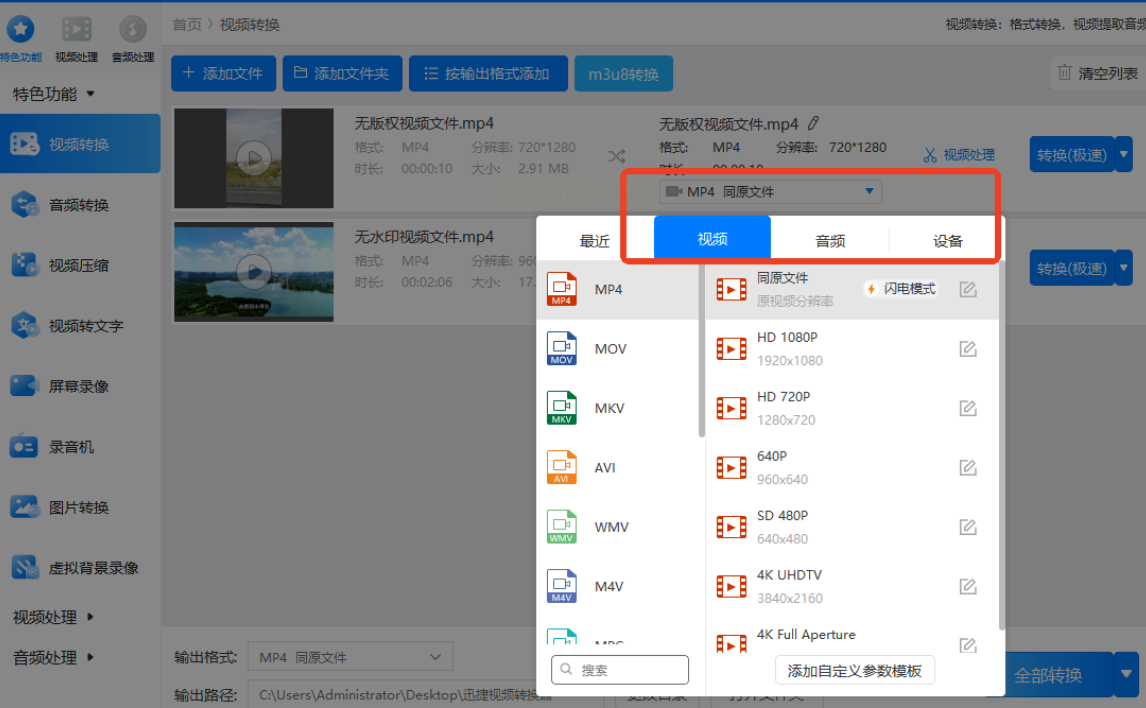Select 视频转换 in the sidebar
The height and width of the screenshot is (708, 1146).
[80, 144]
